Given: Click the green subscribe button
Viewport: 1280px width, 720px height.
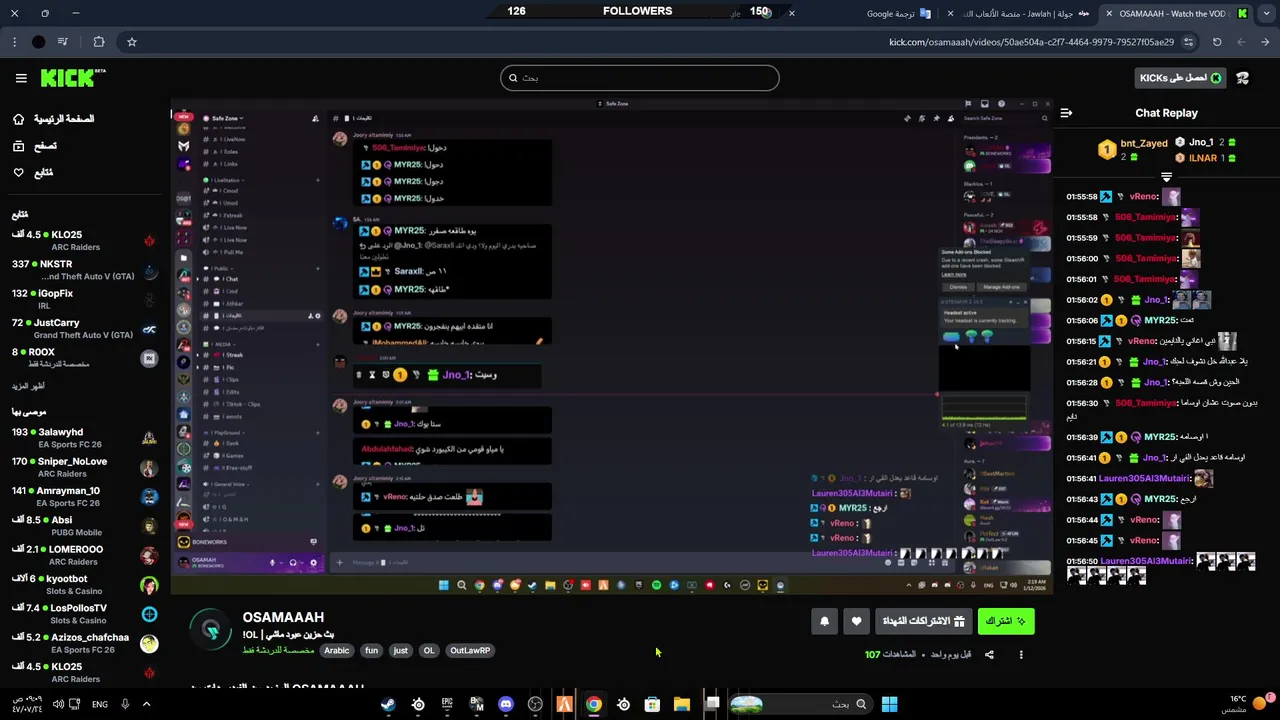Looking at the screenshot, I should tap(1006, 621).
